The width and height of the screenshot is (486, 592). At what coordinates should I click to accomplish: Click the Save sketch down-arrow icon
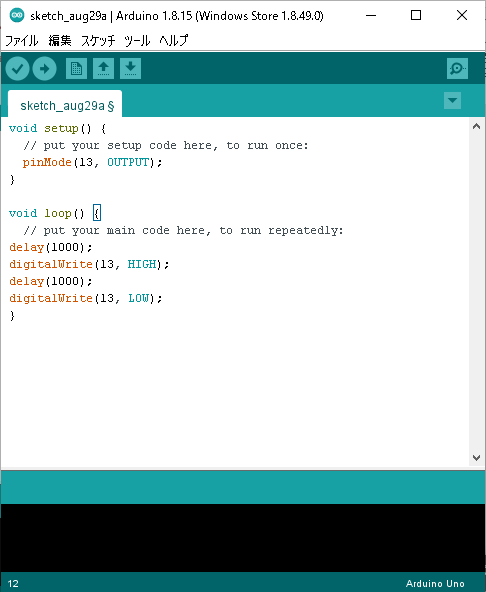point(130,69)
